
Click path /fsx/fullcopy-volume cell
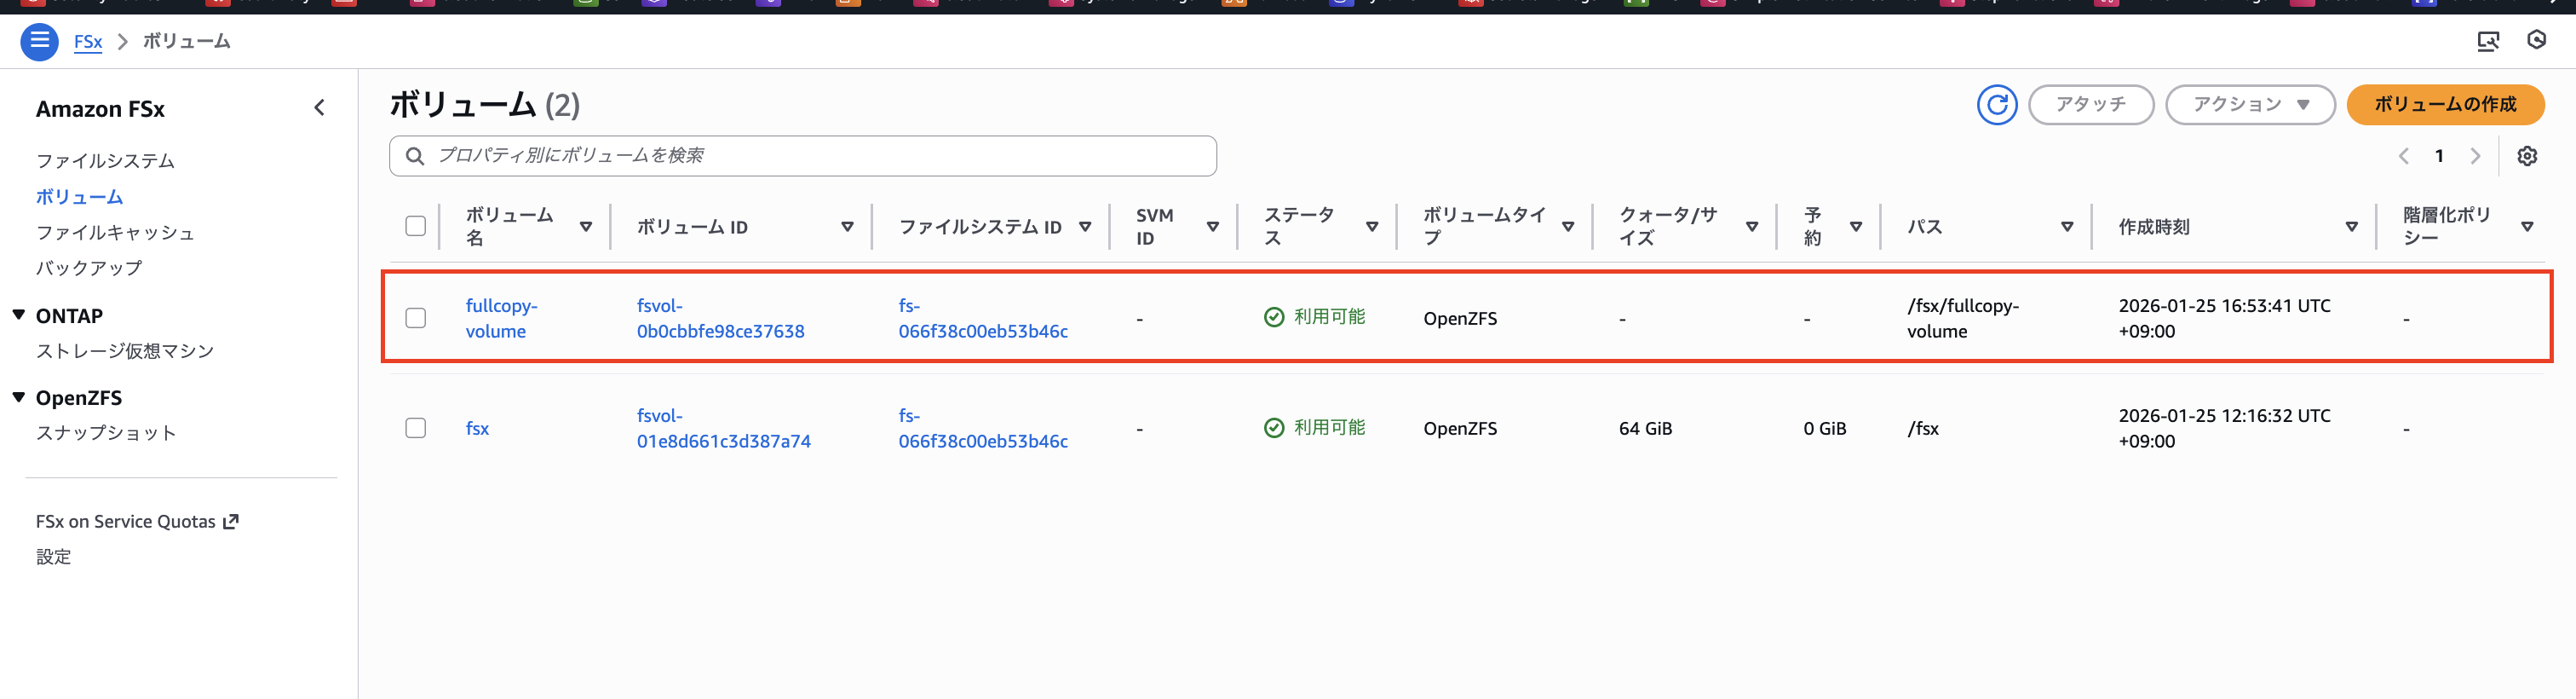coord(1963,318)
